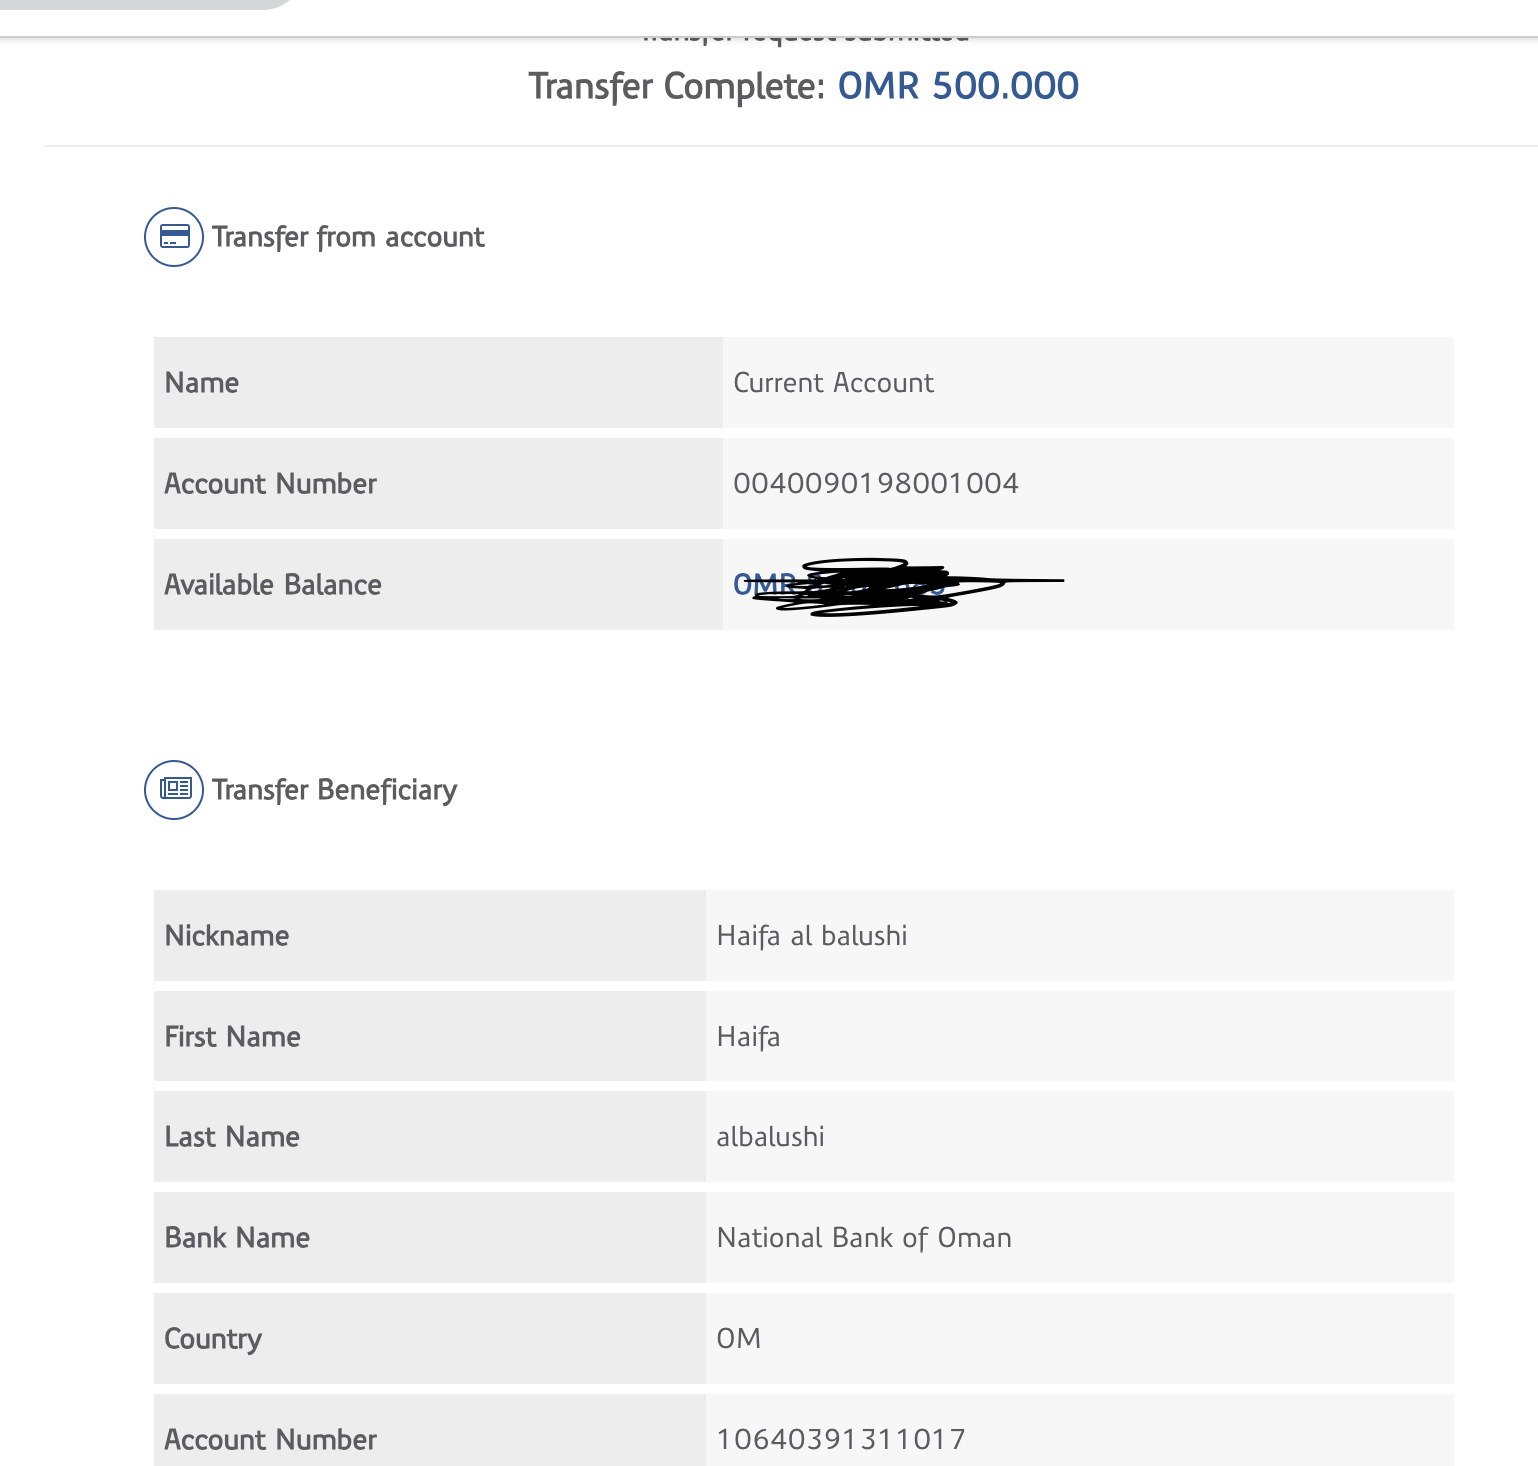Select beneficiary account number 10640391311017
The image size is (1538, 1466).
click(841, 1440)
